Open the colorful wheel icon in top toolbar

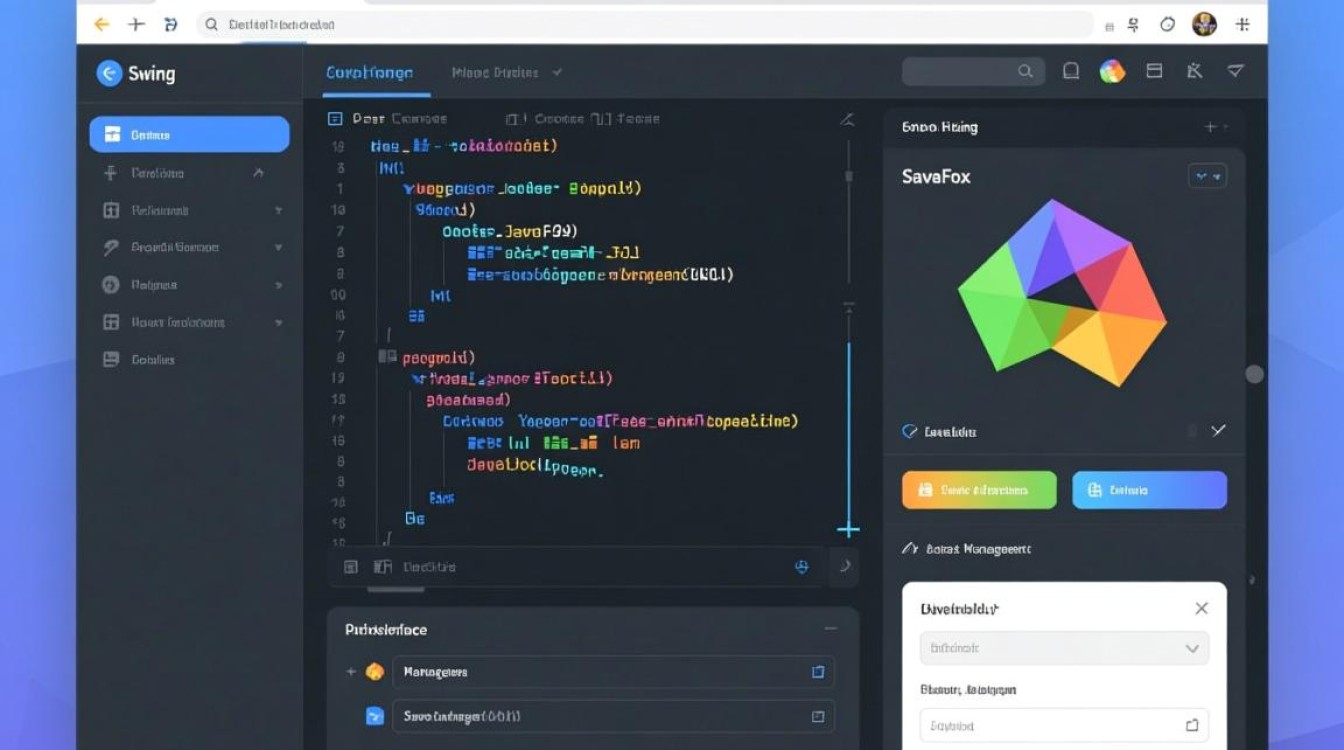click(x=1112, y=71)
